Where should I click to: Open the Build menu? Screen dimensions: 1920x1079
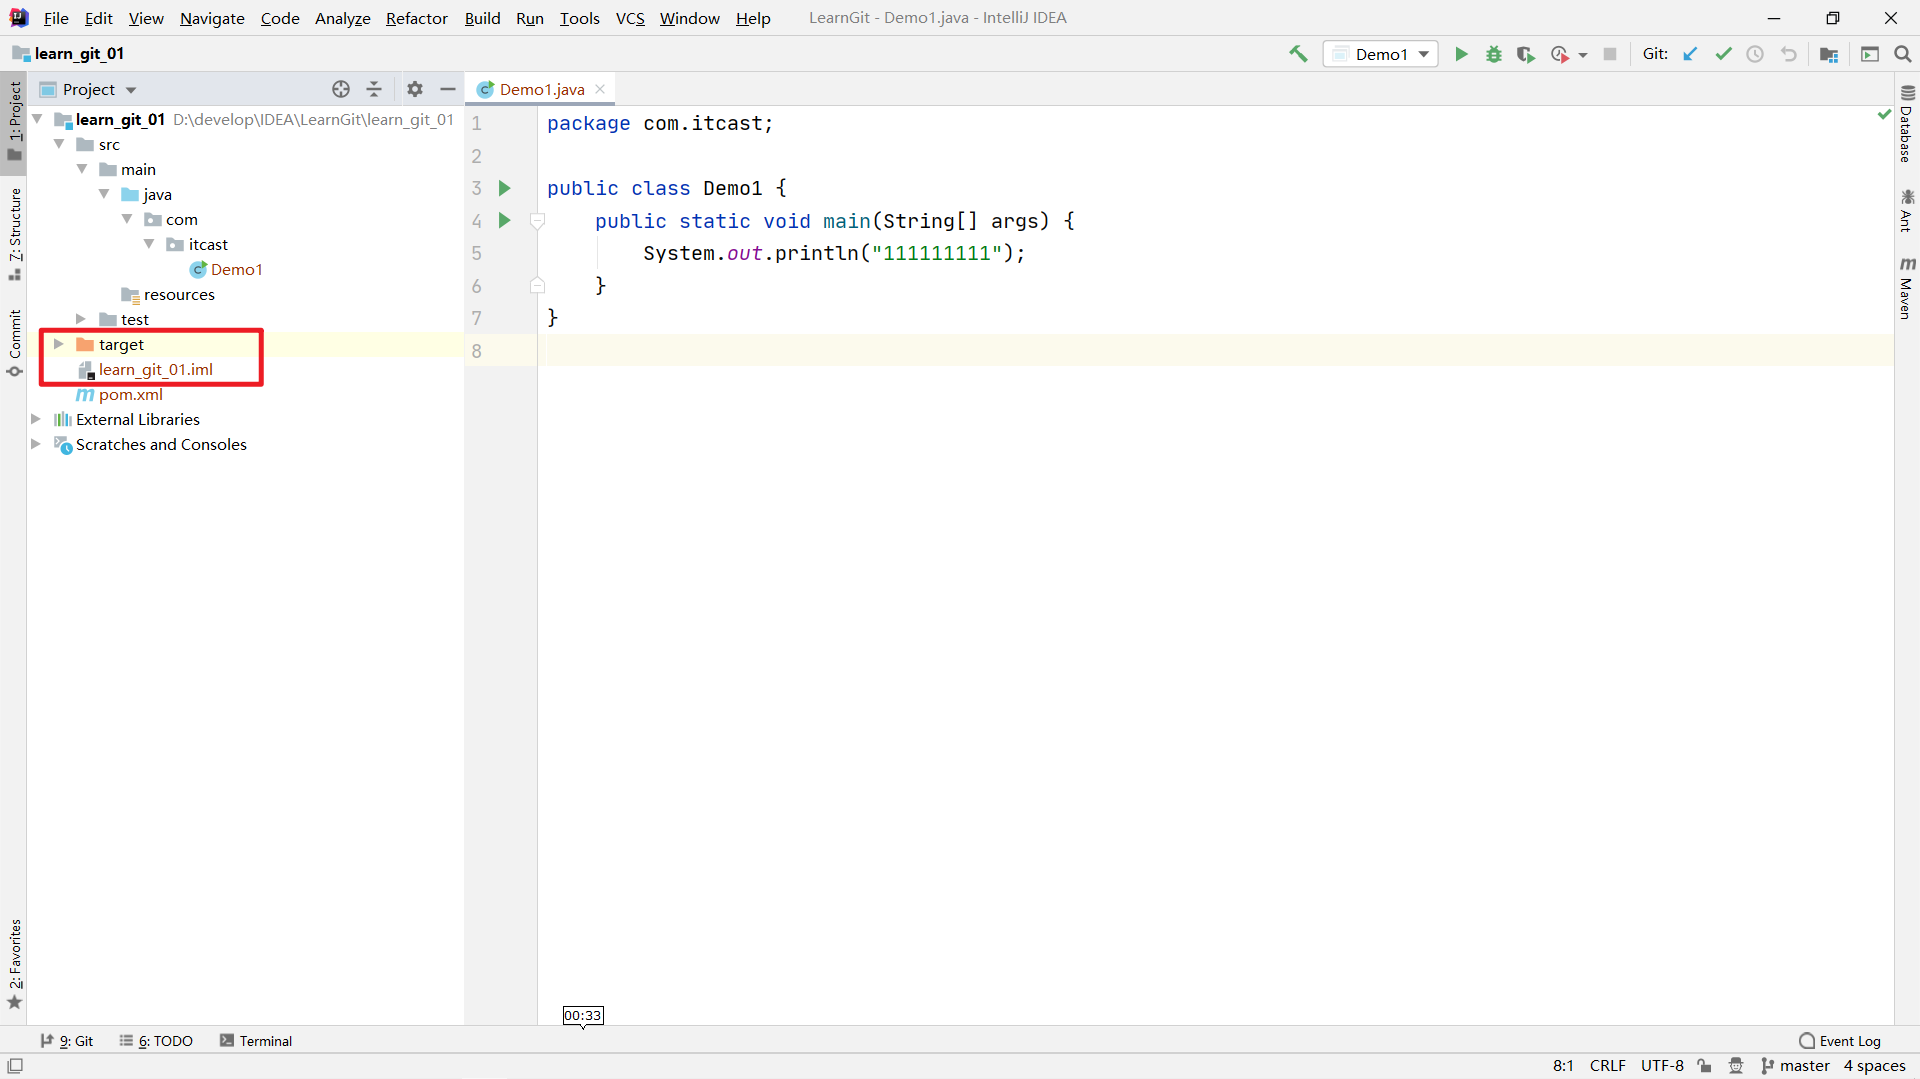(482, 18)
